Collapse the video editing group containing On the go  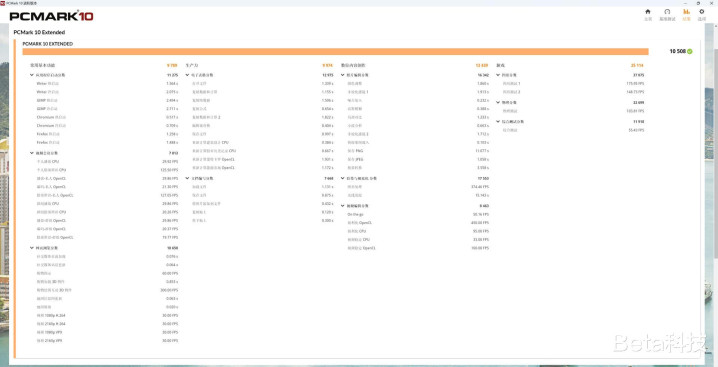[343, 206]
